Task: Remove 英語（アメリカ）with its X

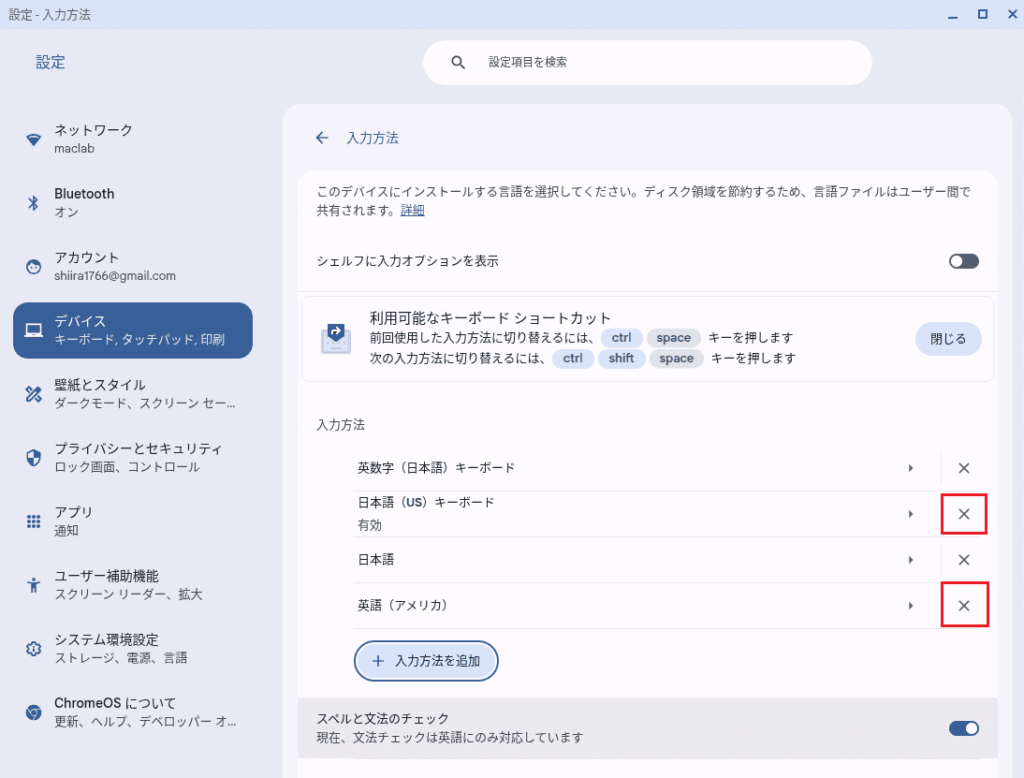Action: 963,606
